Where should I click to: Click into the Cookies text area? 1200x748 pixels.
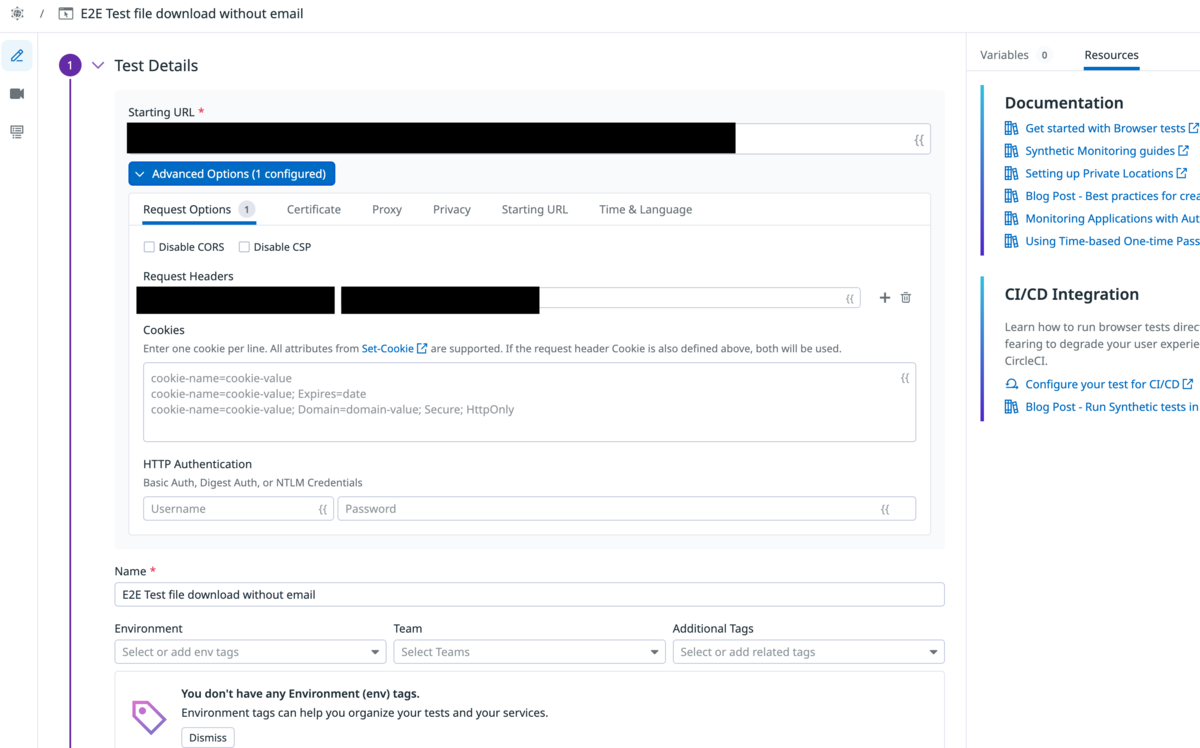tap(529, 402)
